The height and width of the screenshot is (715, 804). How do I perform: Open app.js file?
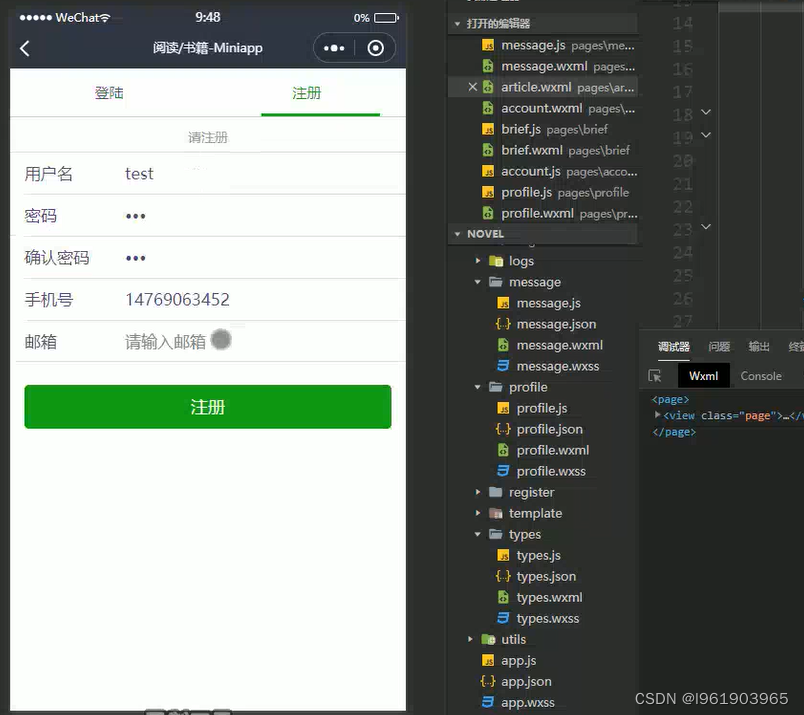pyautogui.click(x=509, y=661)
